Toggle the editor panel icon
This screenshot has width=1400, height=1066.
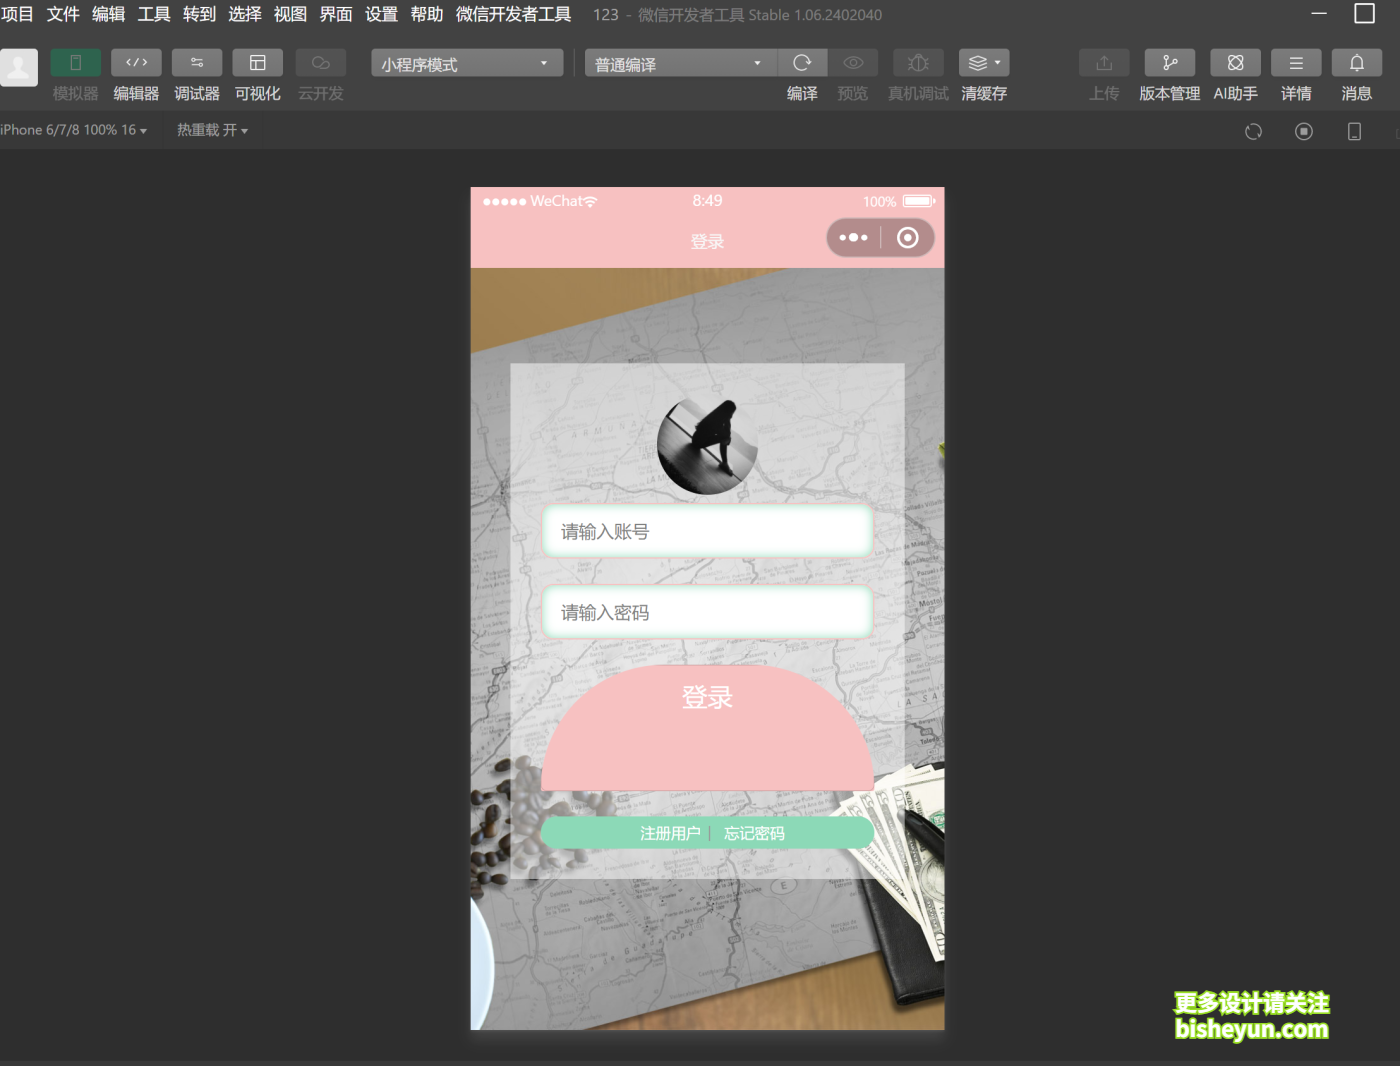[x=136, y=63]
